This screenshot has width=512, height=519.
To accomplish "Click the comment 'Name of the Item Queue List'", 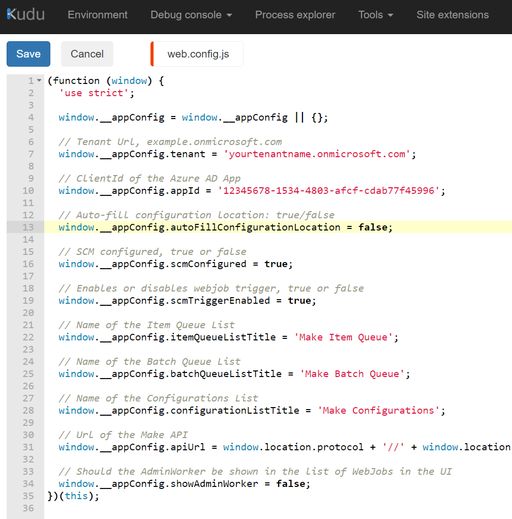I will pos(147,325).
